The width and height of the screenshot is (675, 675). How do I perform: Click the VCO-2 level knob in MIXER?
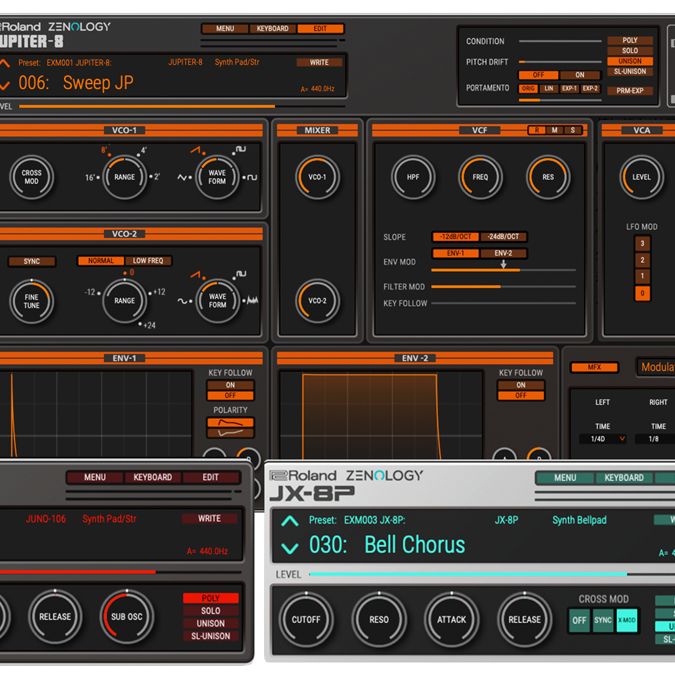coord(317,301)
